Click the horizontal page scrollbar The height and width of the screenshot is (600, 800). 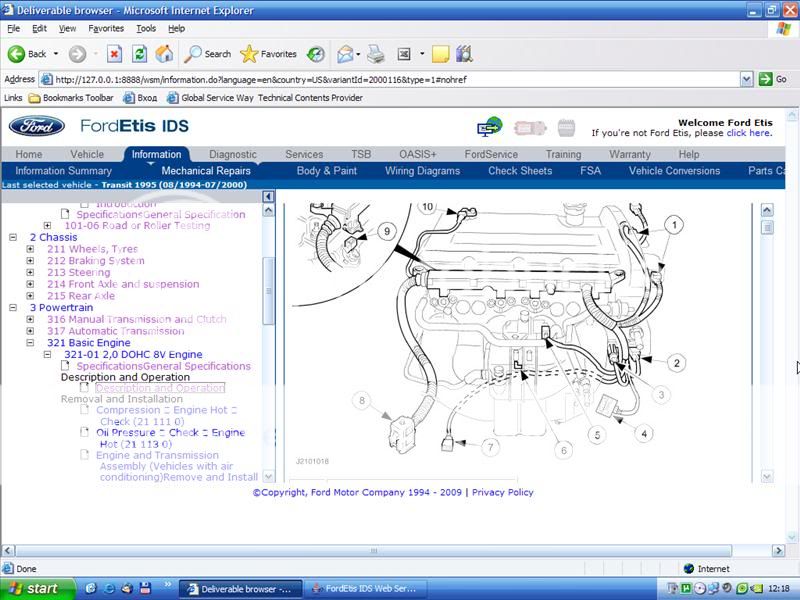(373, 551)
